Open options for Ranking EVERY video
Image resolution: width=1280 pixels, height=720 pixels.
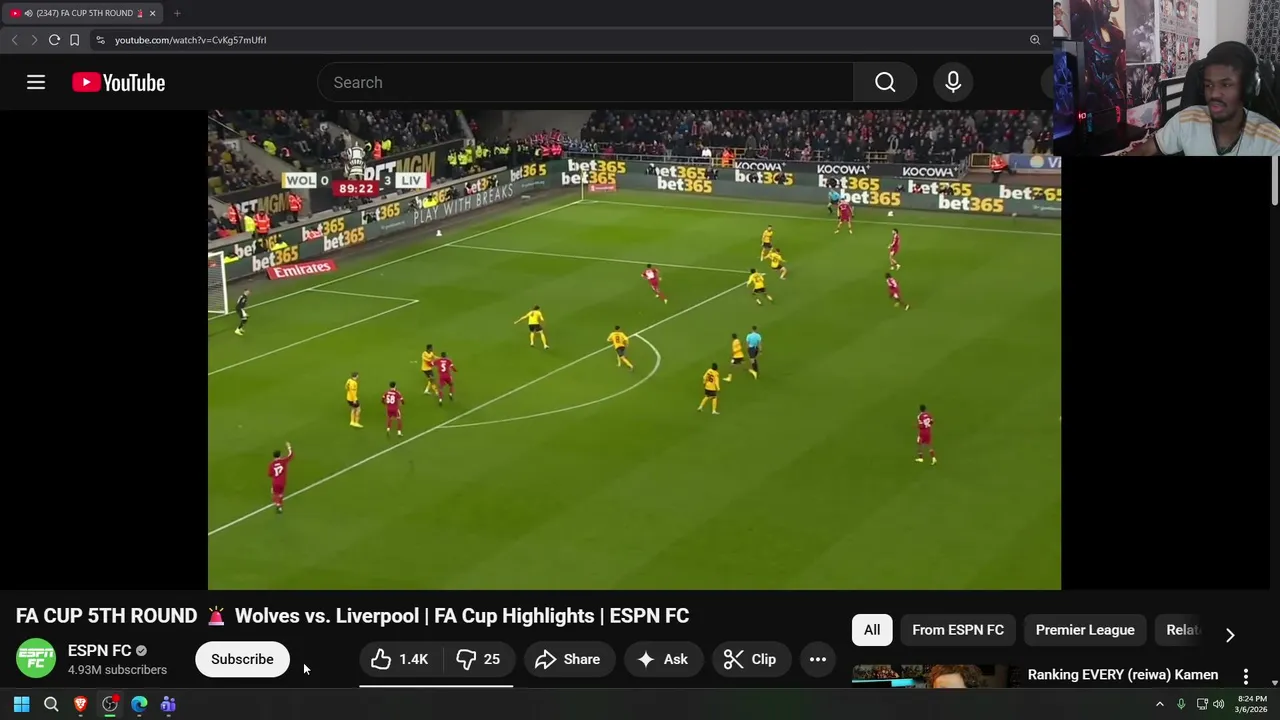1246,677
